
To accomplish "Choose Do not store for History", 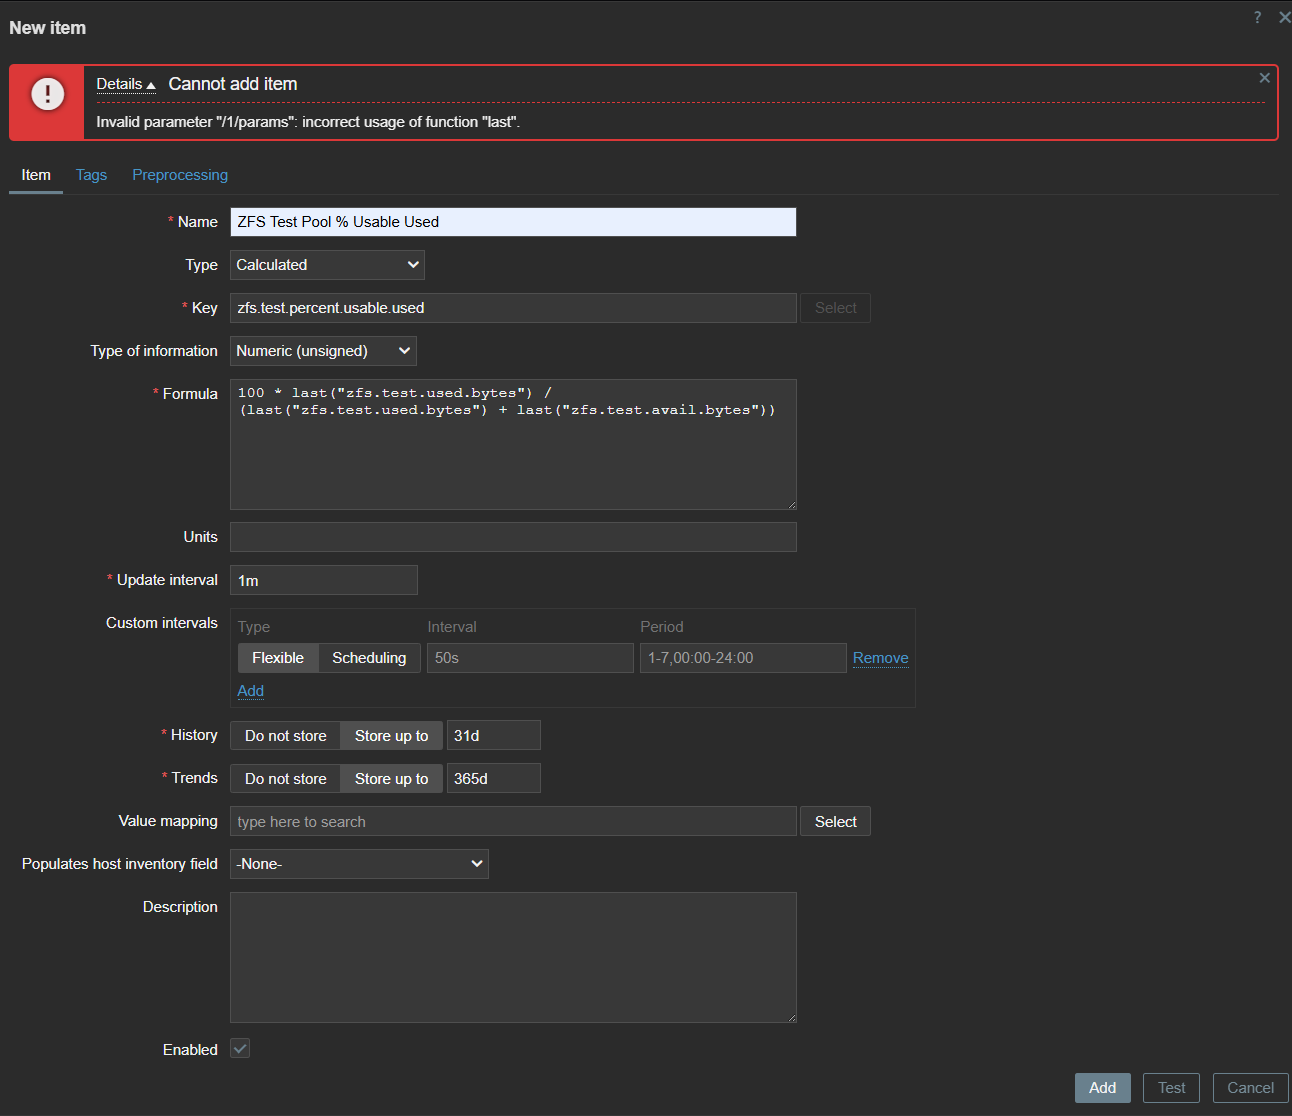I will pos(286,736).
